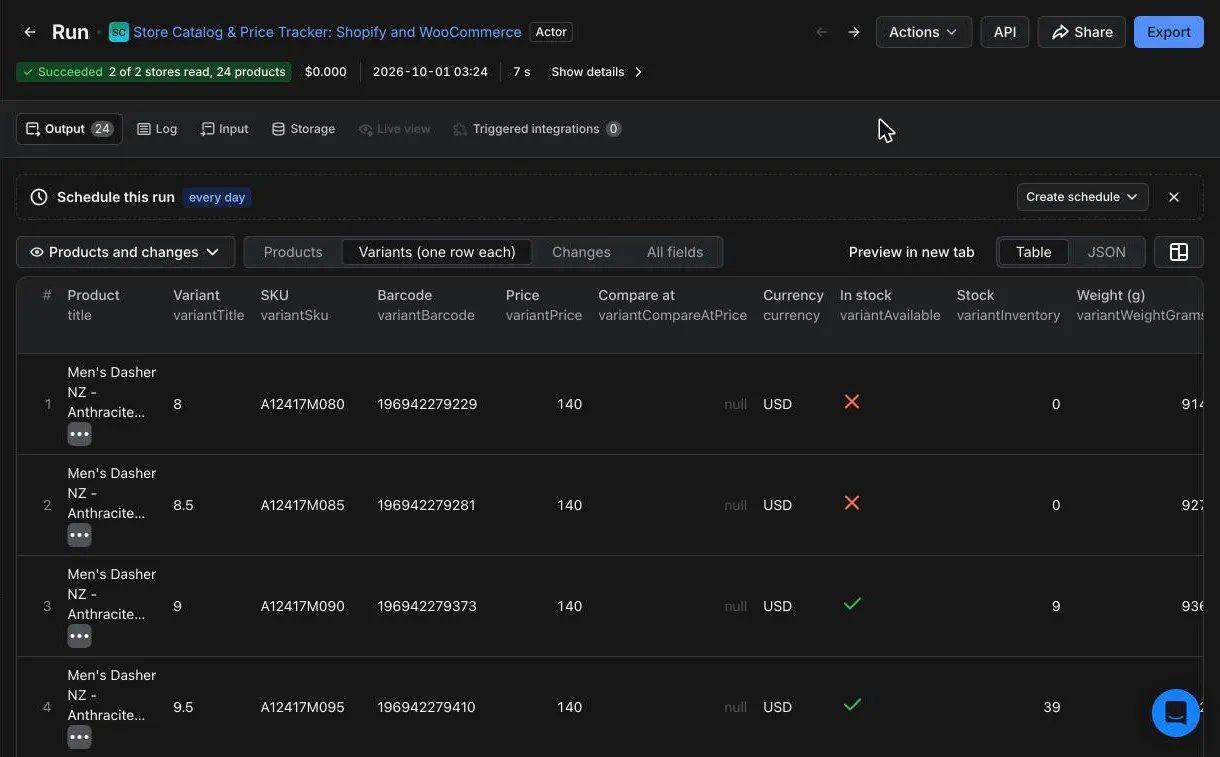Click the Share button
Viewport: 1220px width, 757px height.
click(1082, 32)
